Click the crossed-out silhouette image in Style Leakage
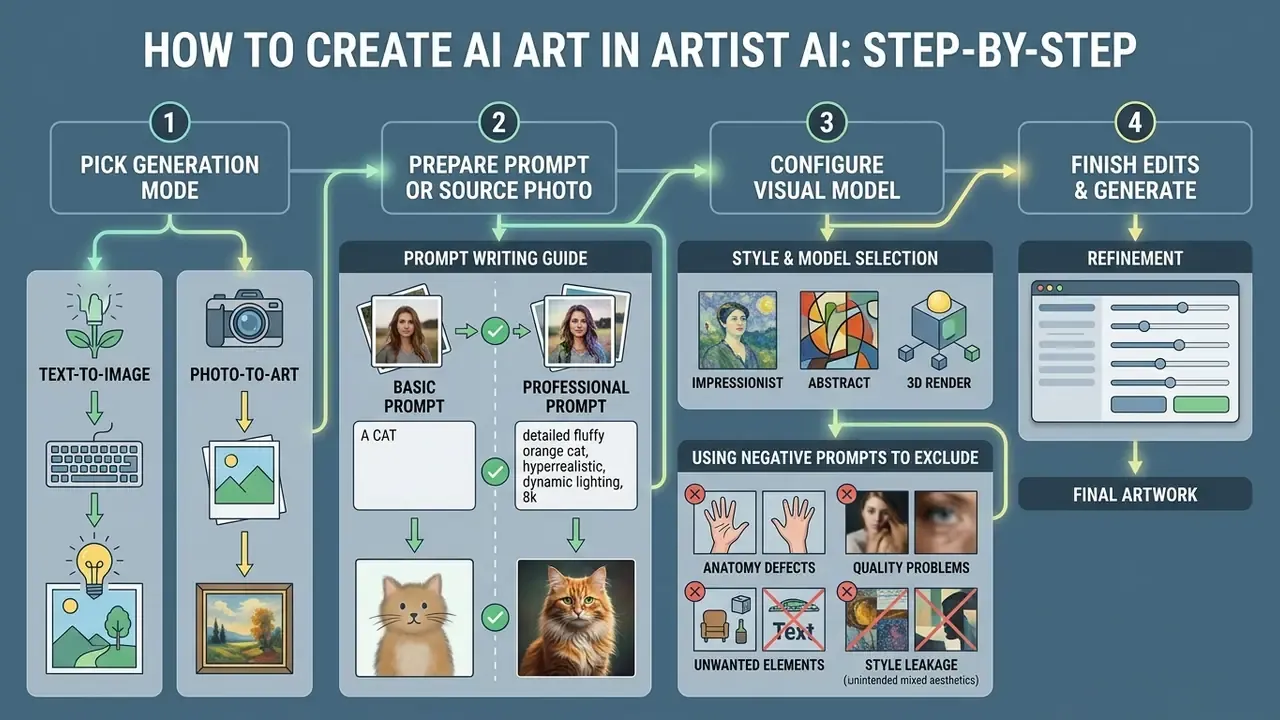Screen dimensions: 1280x720 946,620
